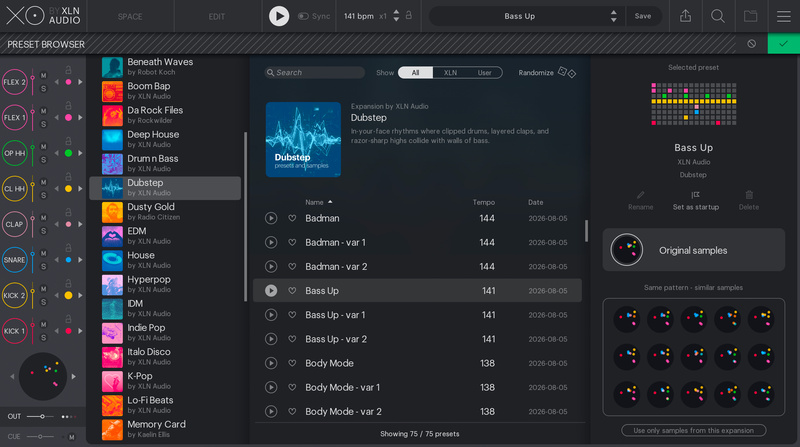Choose the Original samples option

[693, 250]
